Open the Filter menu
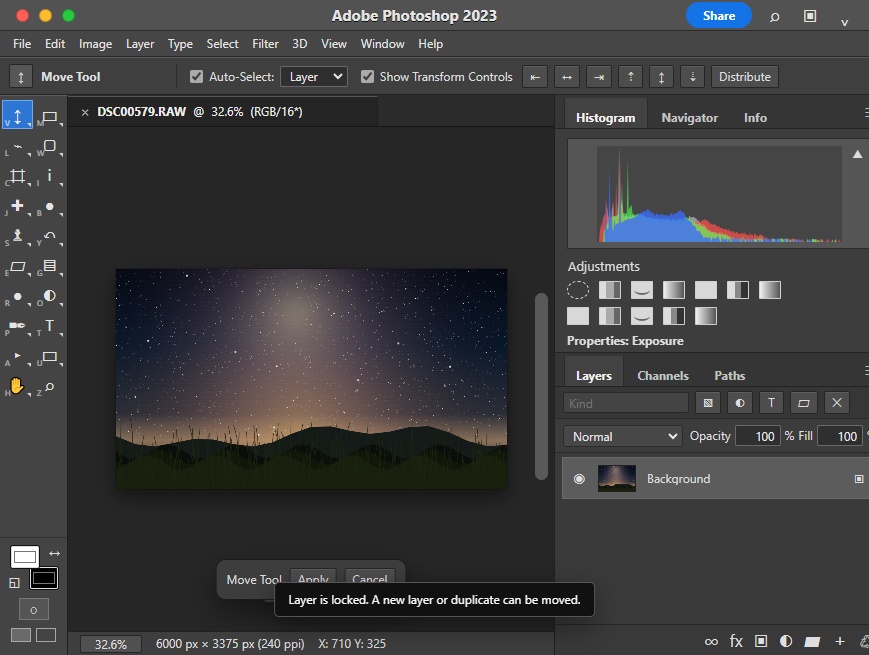This screenshot has height=655, width=869. click(x=265, y=44)
